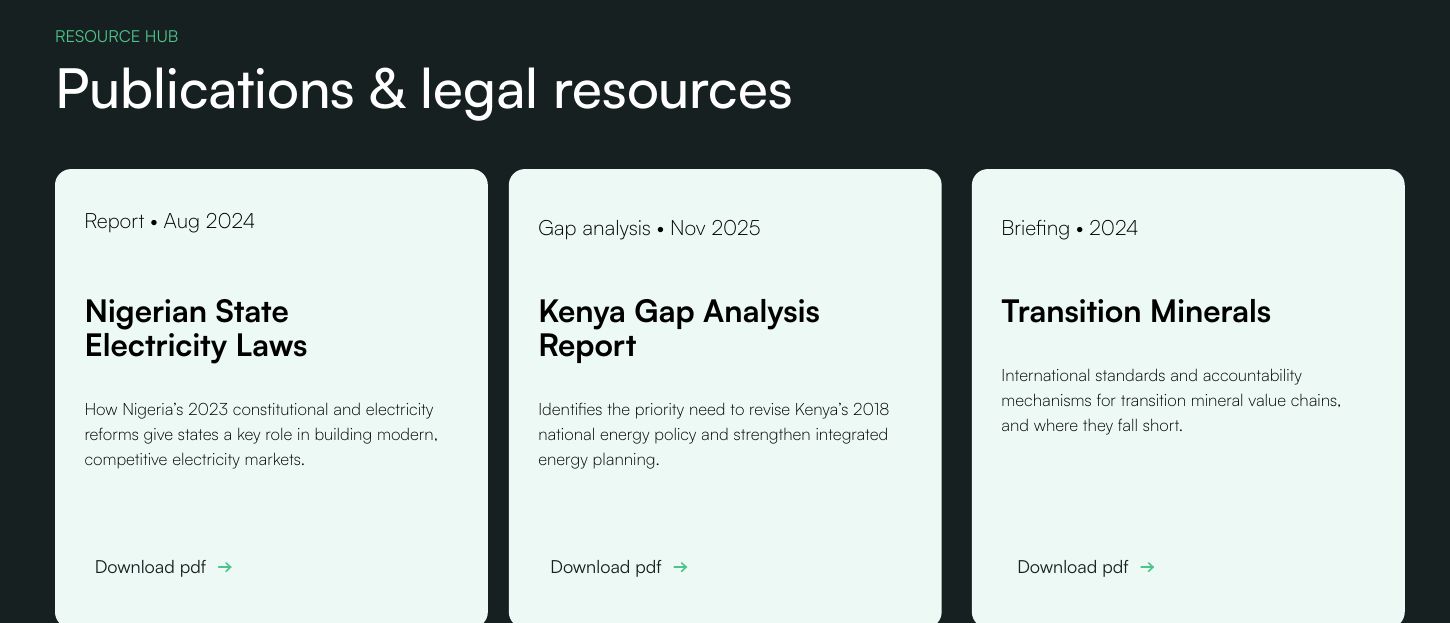
Task: Open the Kenya Gap Analysis Report title
Action: 679,328
